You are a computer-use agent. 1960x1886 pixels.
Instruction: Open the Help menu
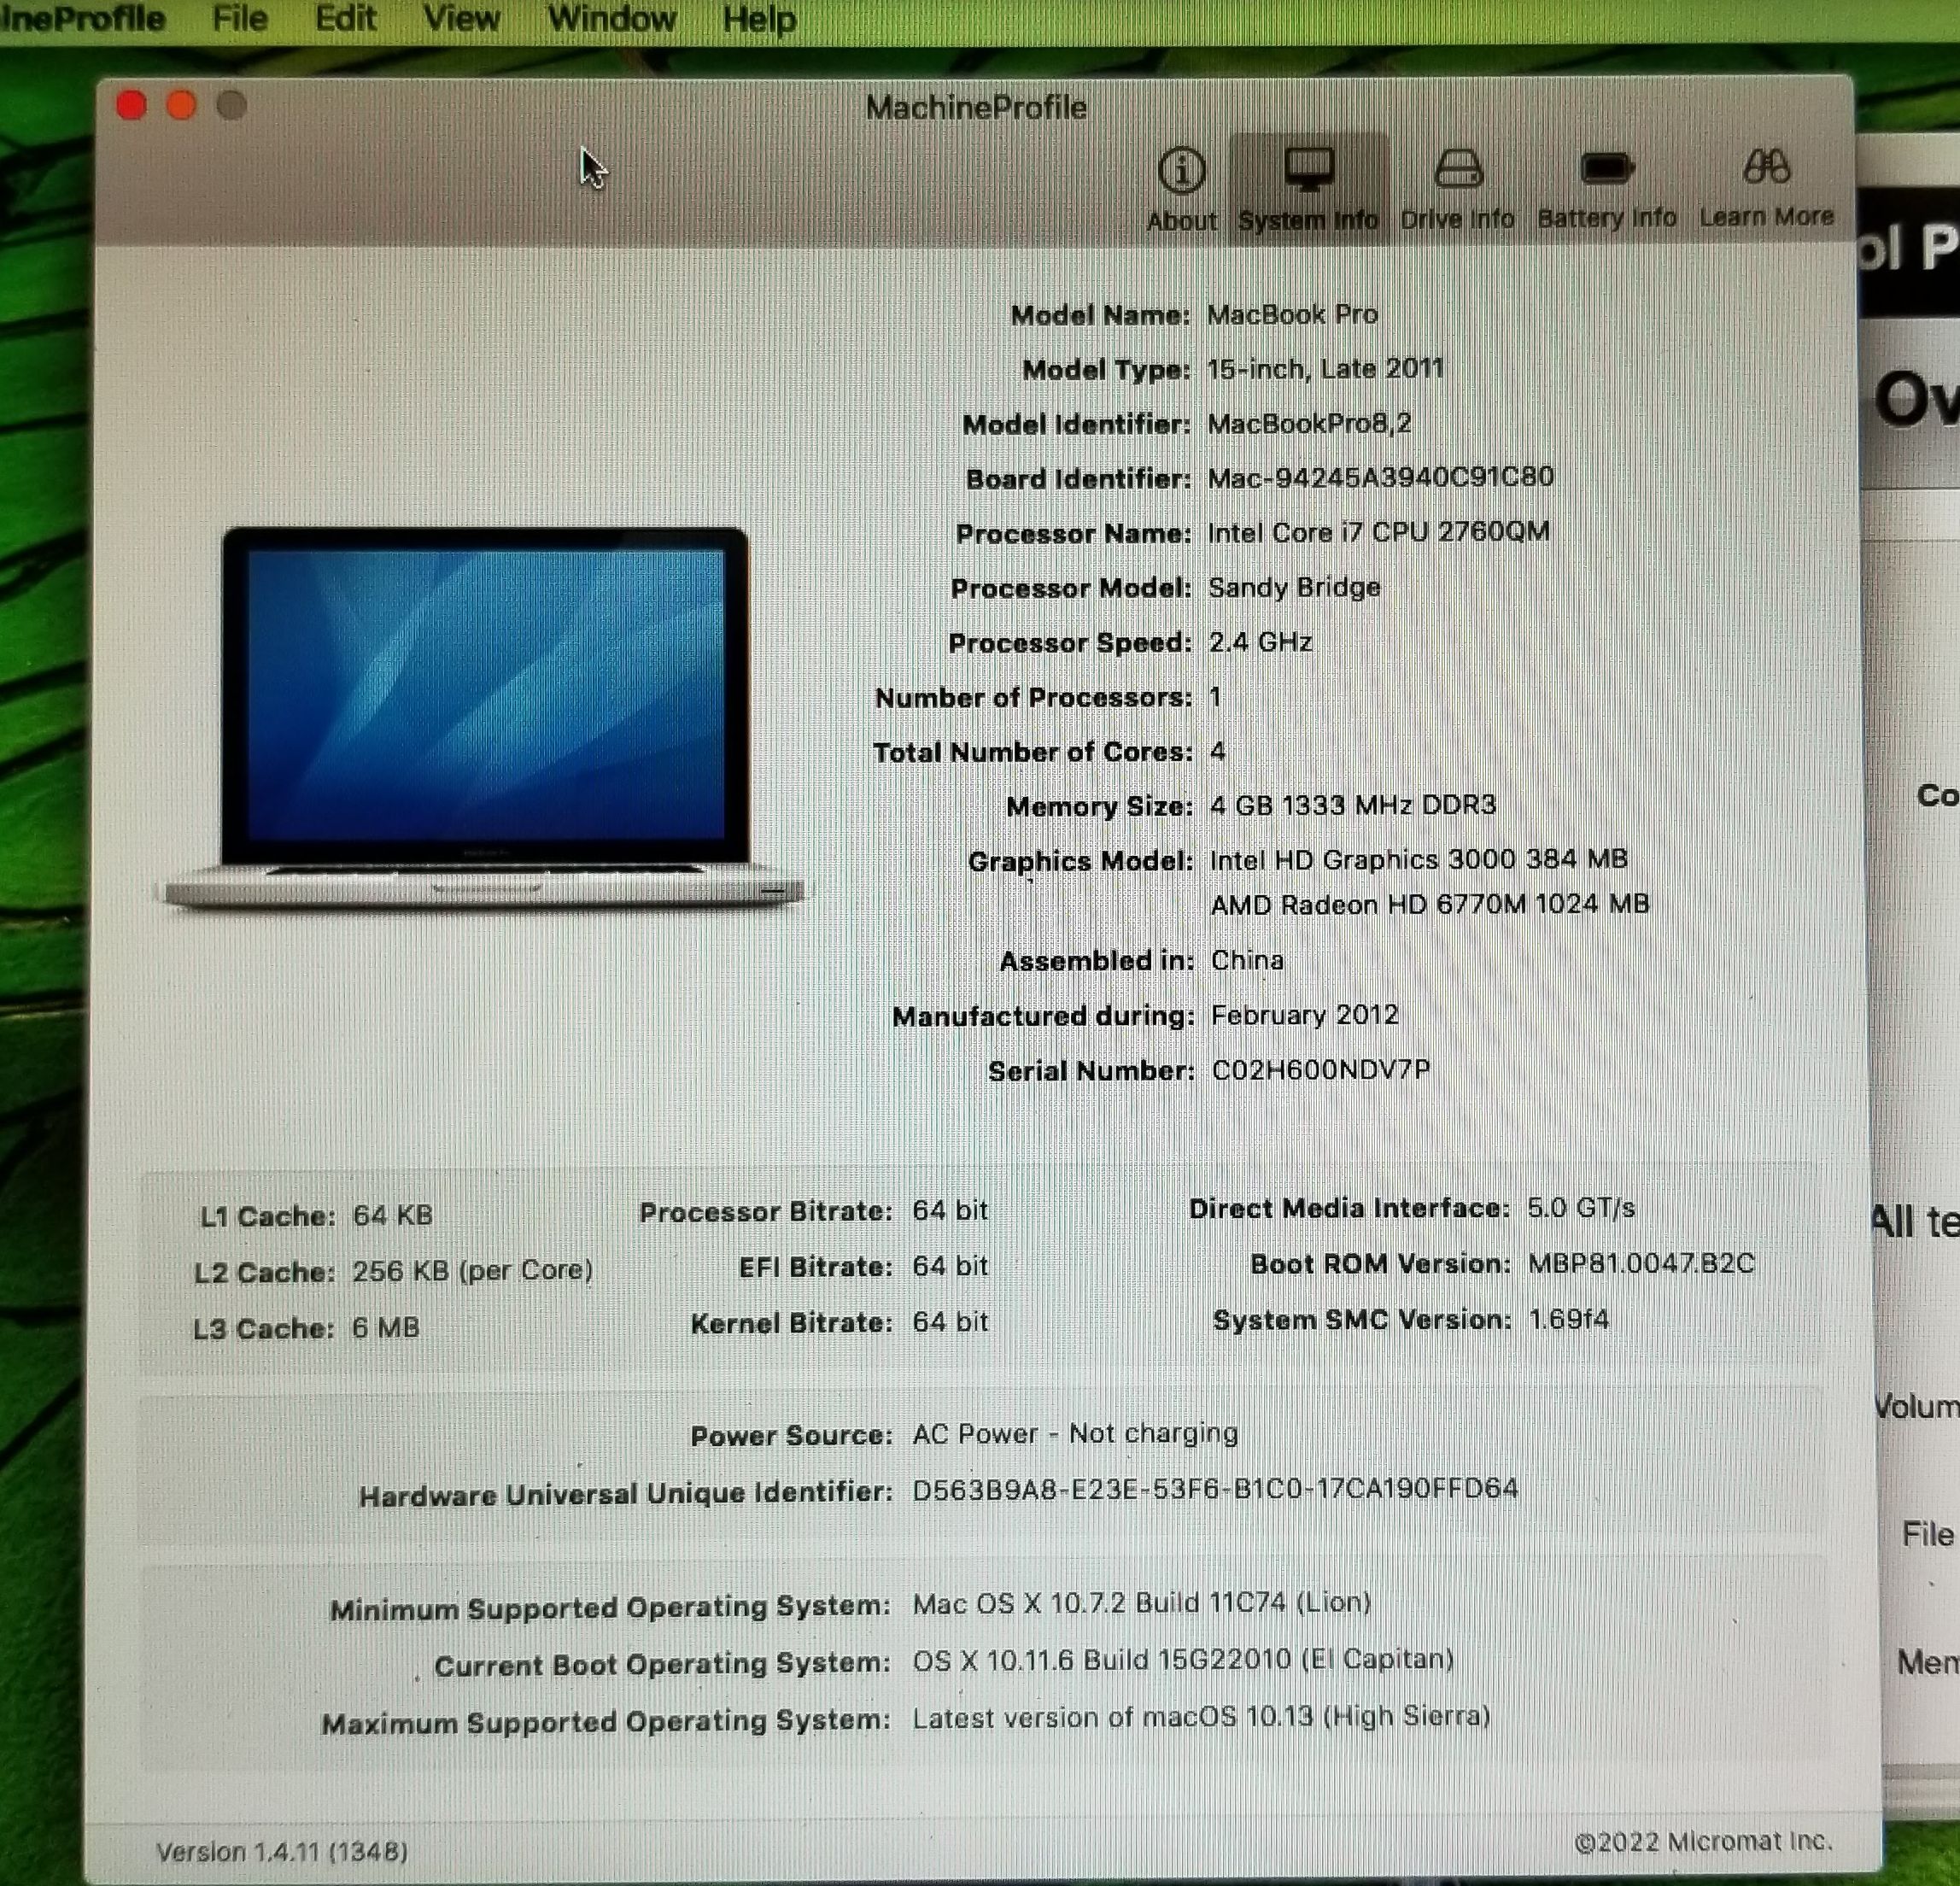point(759,19)
